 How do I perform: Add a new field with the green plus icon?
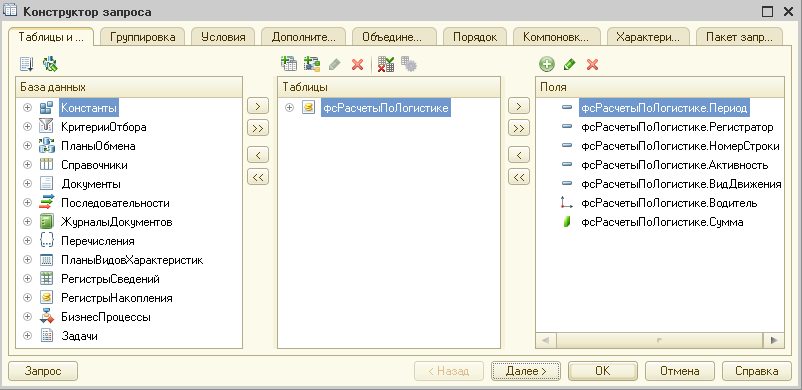tap(547, 64)
